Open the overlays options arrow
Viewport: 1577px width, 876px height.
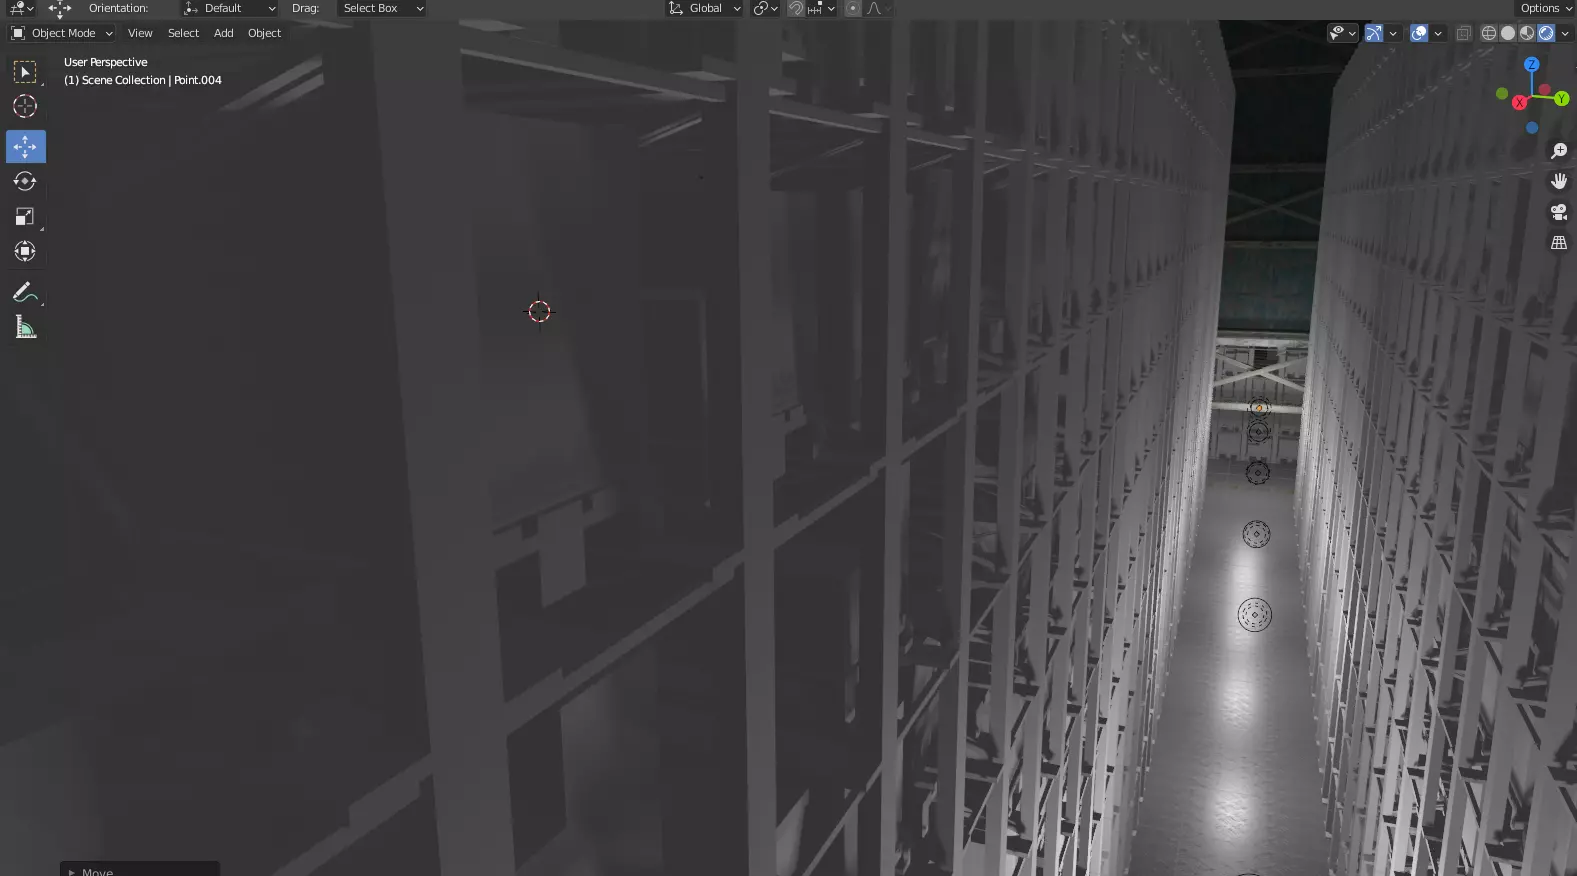(x=1438, y=33)
